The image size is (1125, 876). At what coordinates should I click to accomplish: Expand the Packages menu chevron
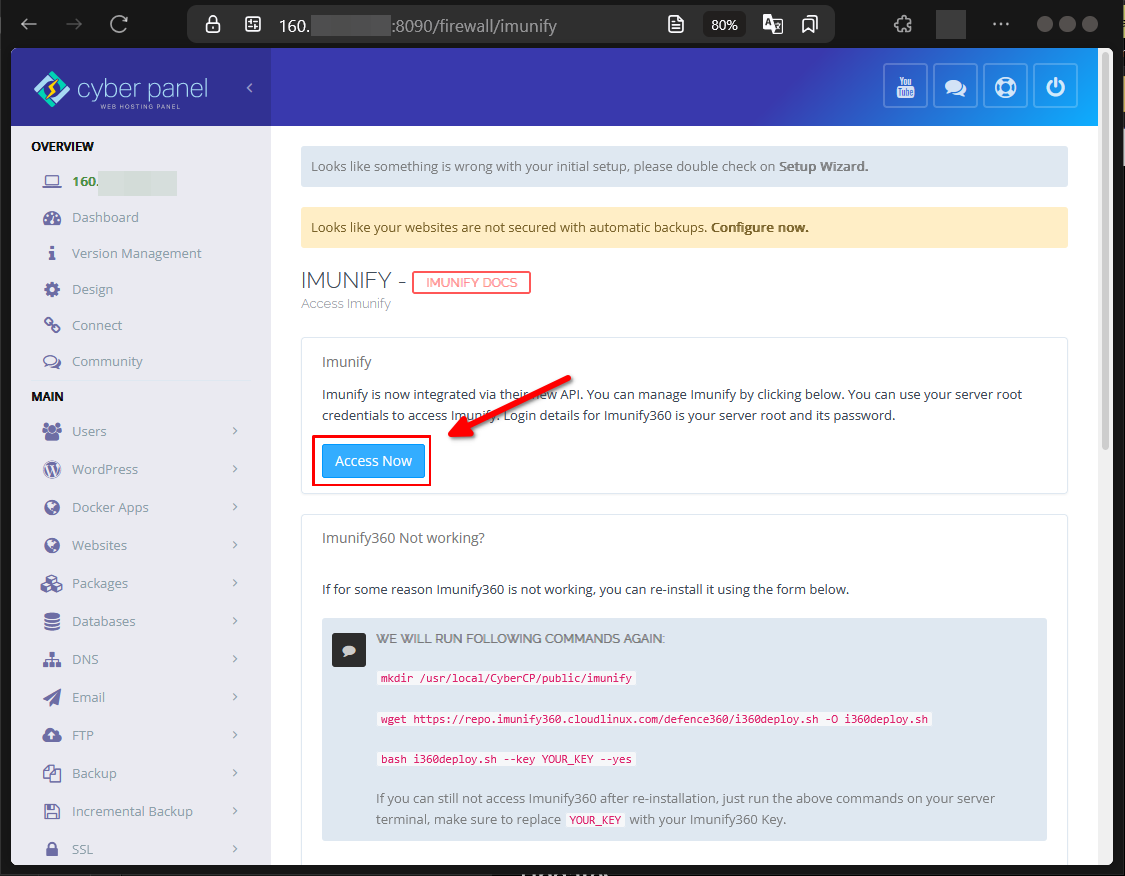[235, 583]
